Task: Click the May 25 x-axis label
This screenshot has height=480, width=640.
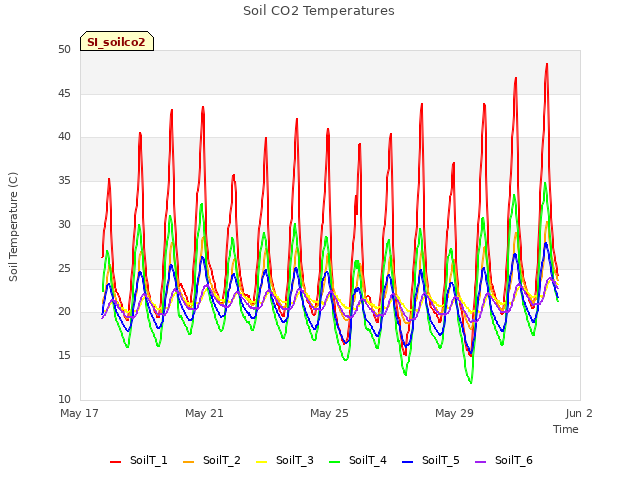Action: [329, 413]
